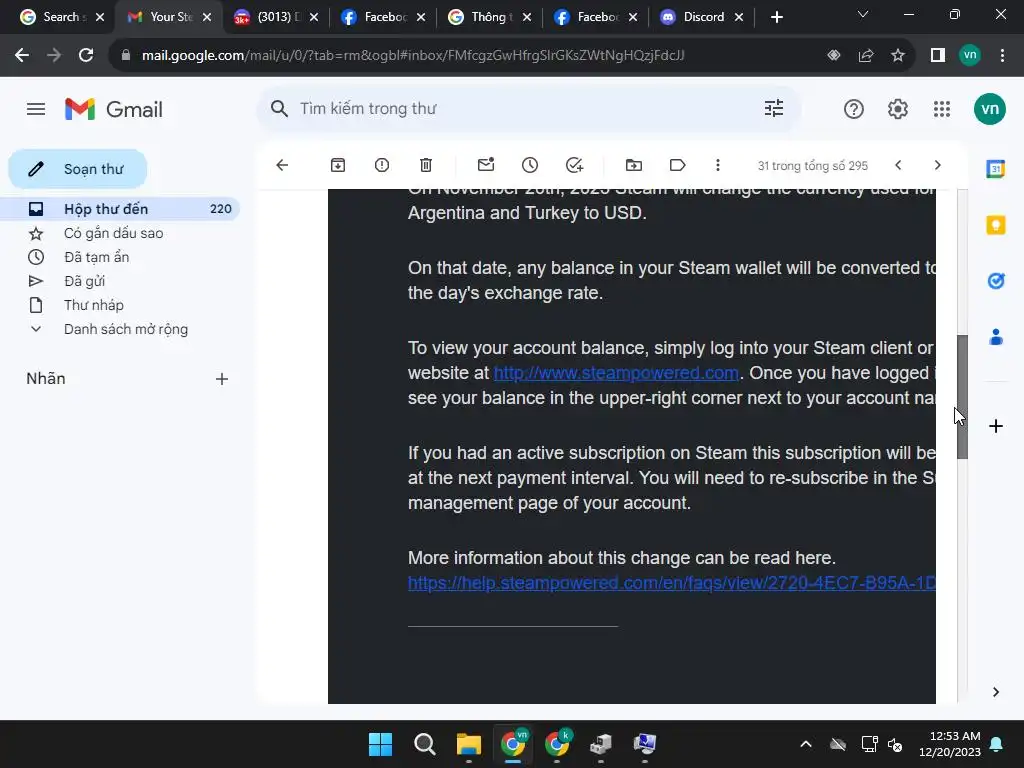This screenshot has width=1024, height=768.
Task: Open Hộp thư đến inbox folder
Action: (120, 209)
